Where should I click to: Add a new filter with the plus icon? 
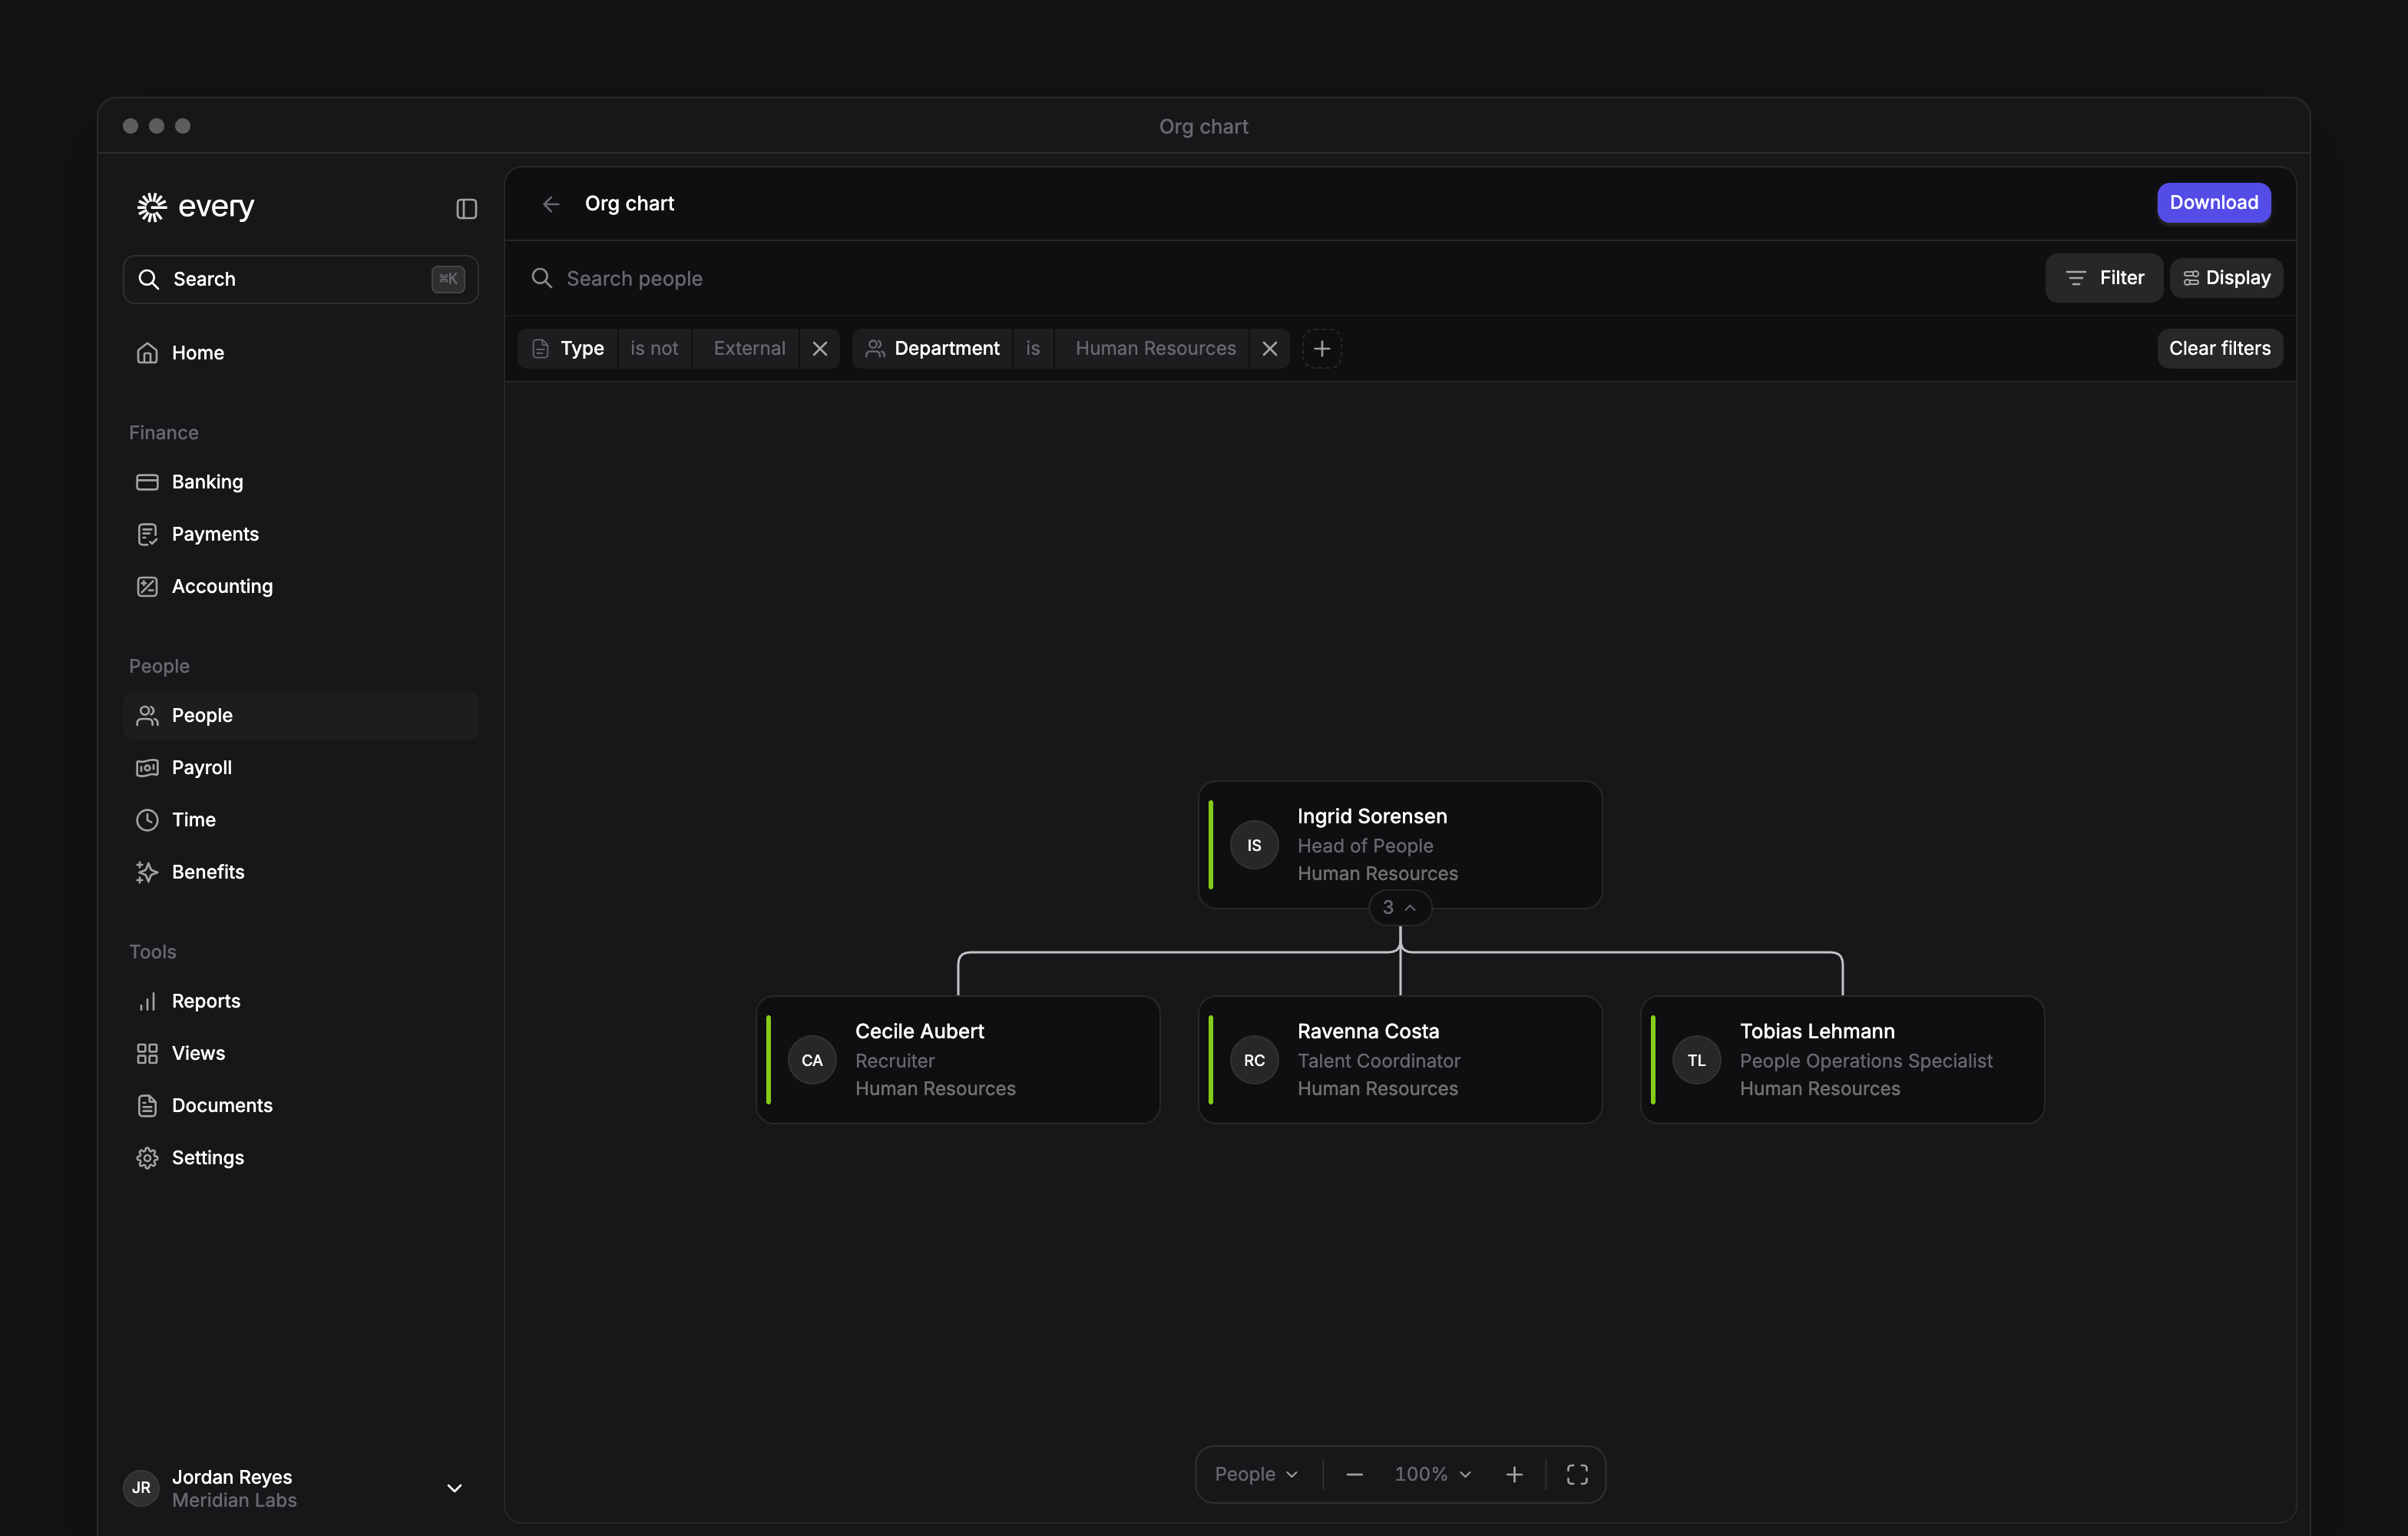(x=1322, y=348)
